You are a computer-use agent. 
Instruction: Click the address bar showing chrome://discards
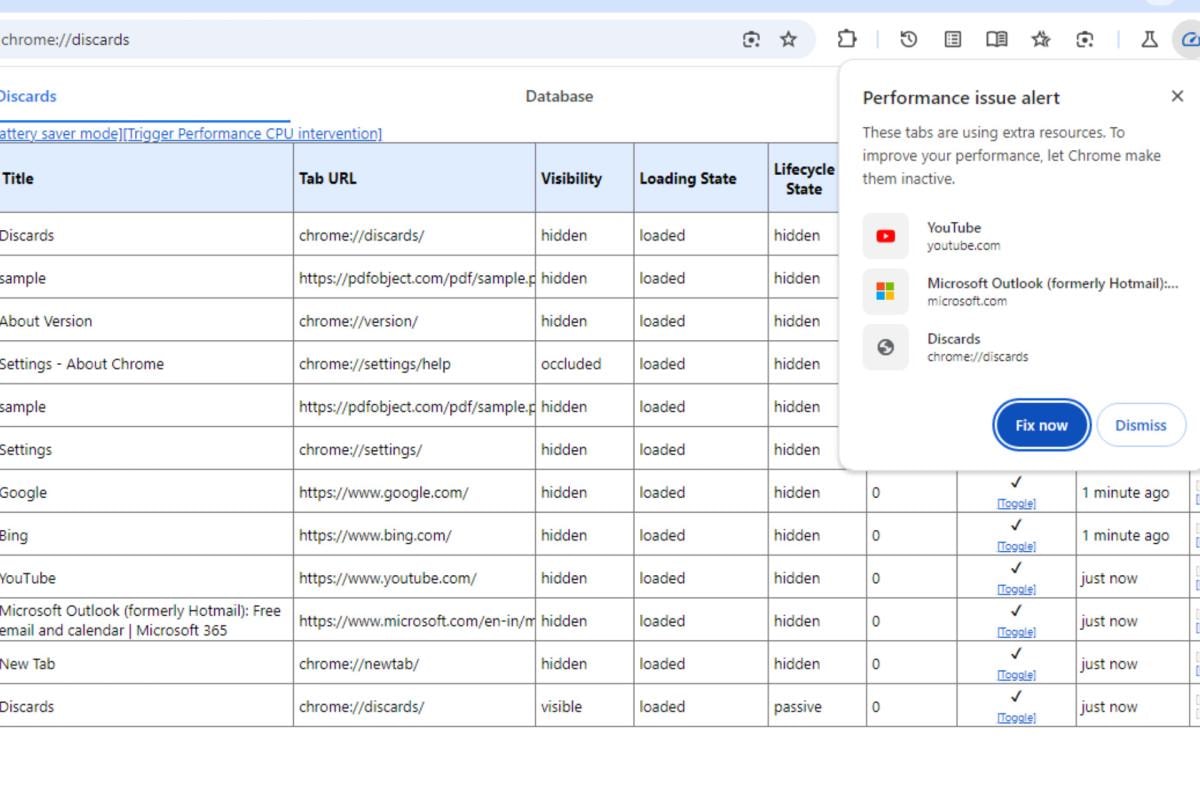pyautogui.click(x=350, y=40)
